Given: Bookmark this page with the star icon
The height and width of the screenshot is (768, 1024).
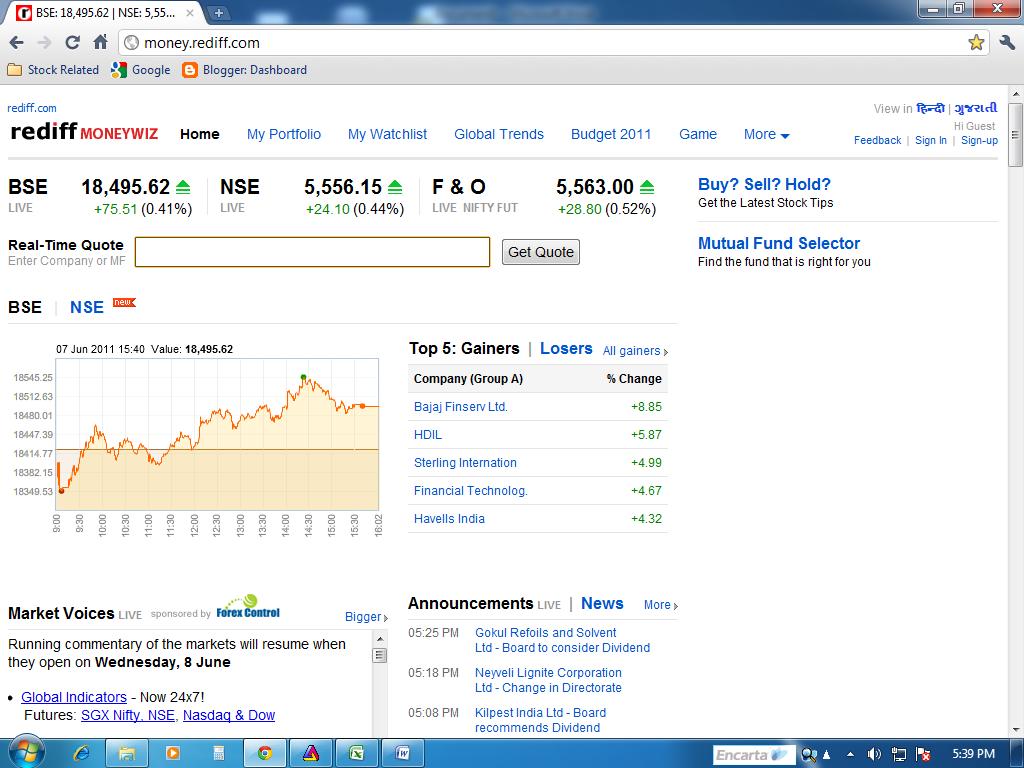Looking at the screenshot, I should (976, 43).
